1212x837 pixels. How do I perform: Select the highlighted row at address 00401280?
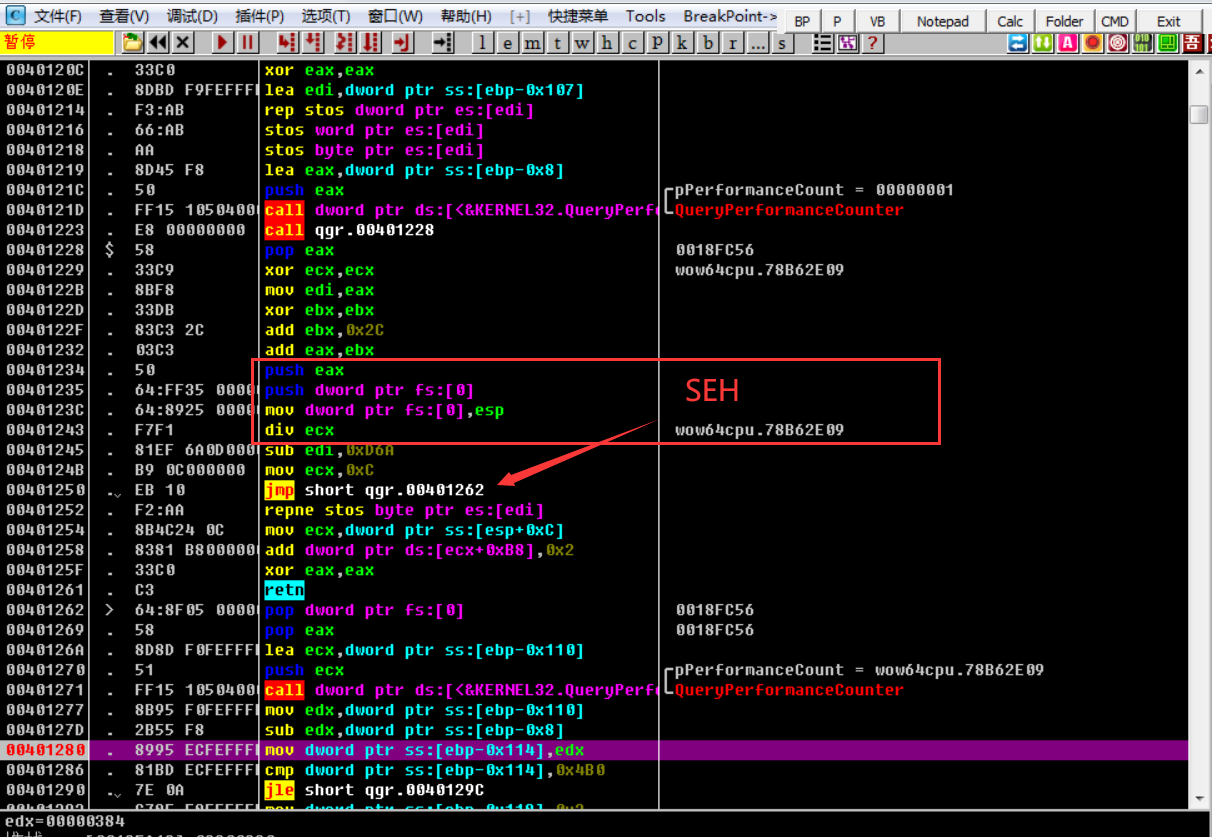coord(596,750)
